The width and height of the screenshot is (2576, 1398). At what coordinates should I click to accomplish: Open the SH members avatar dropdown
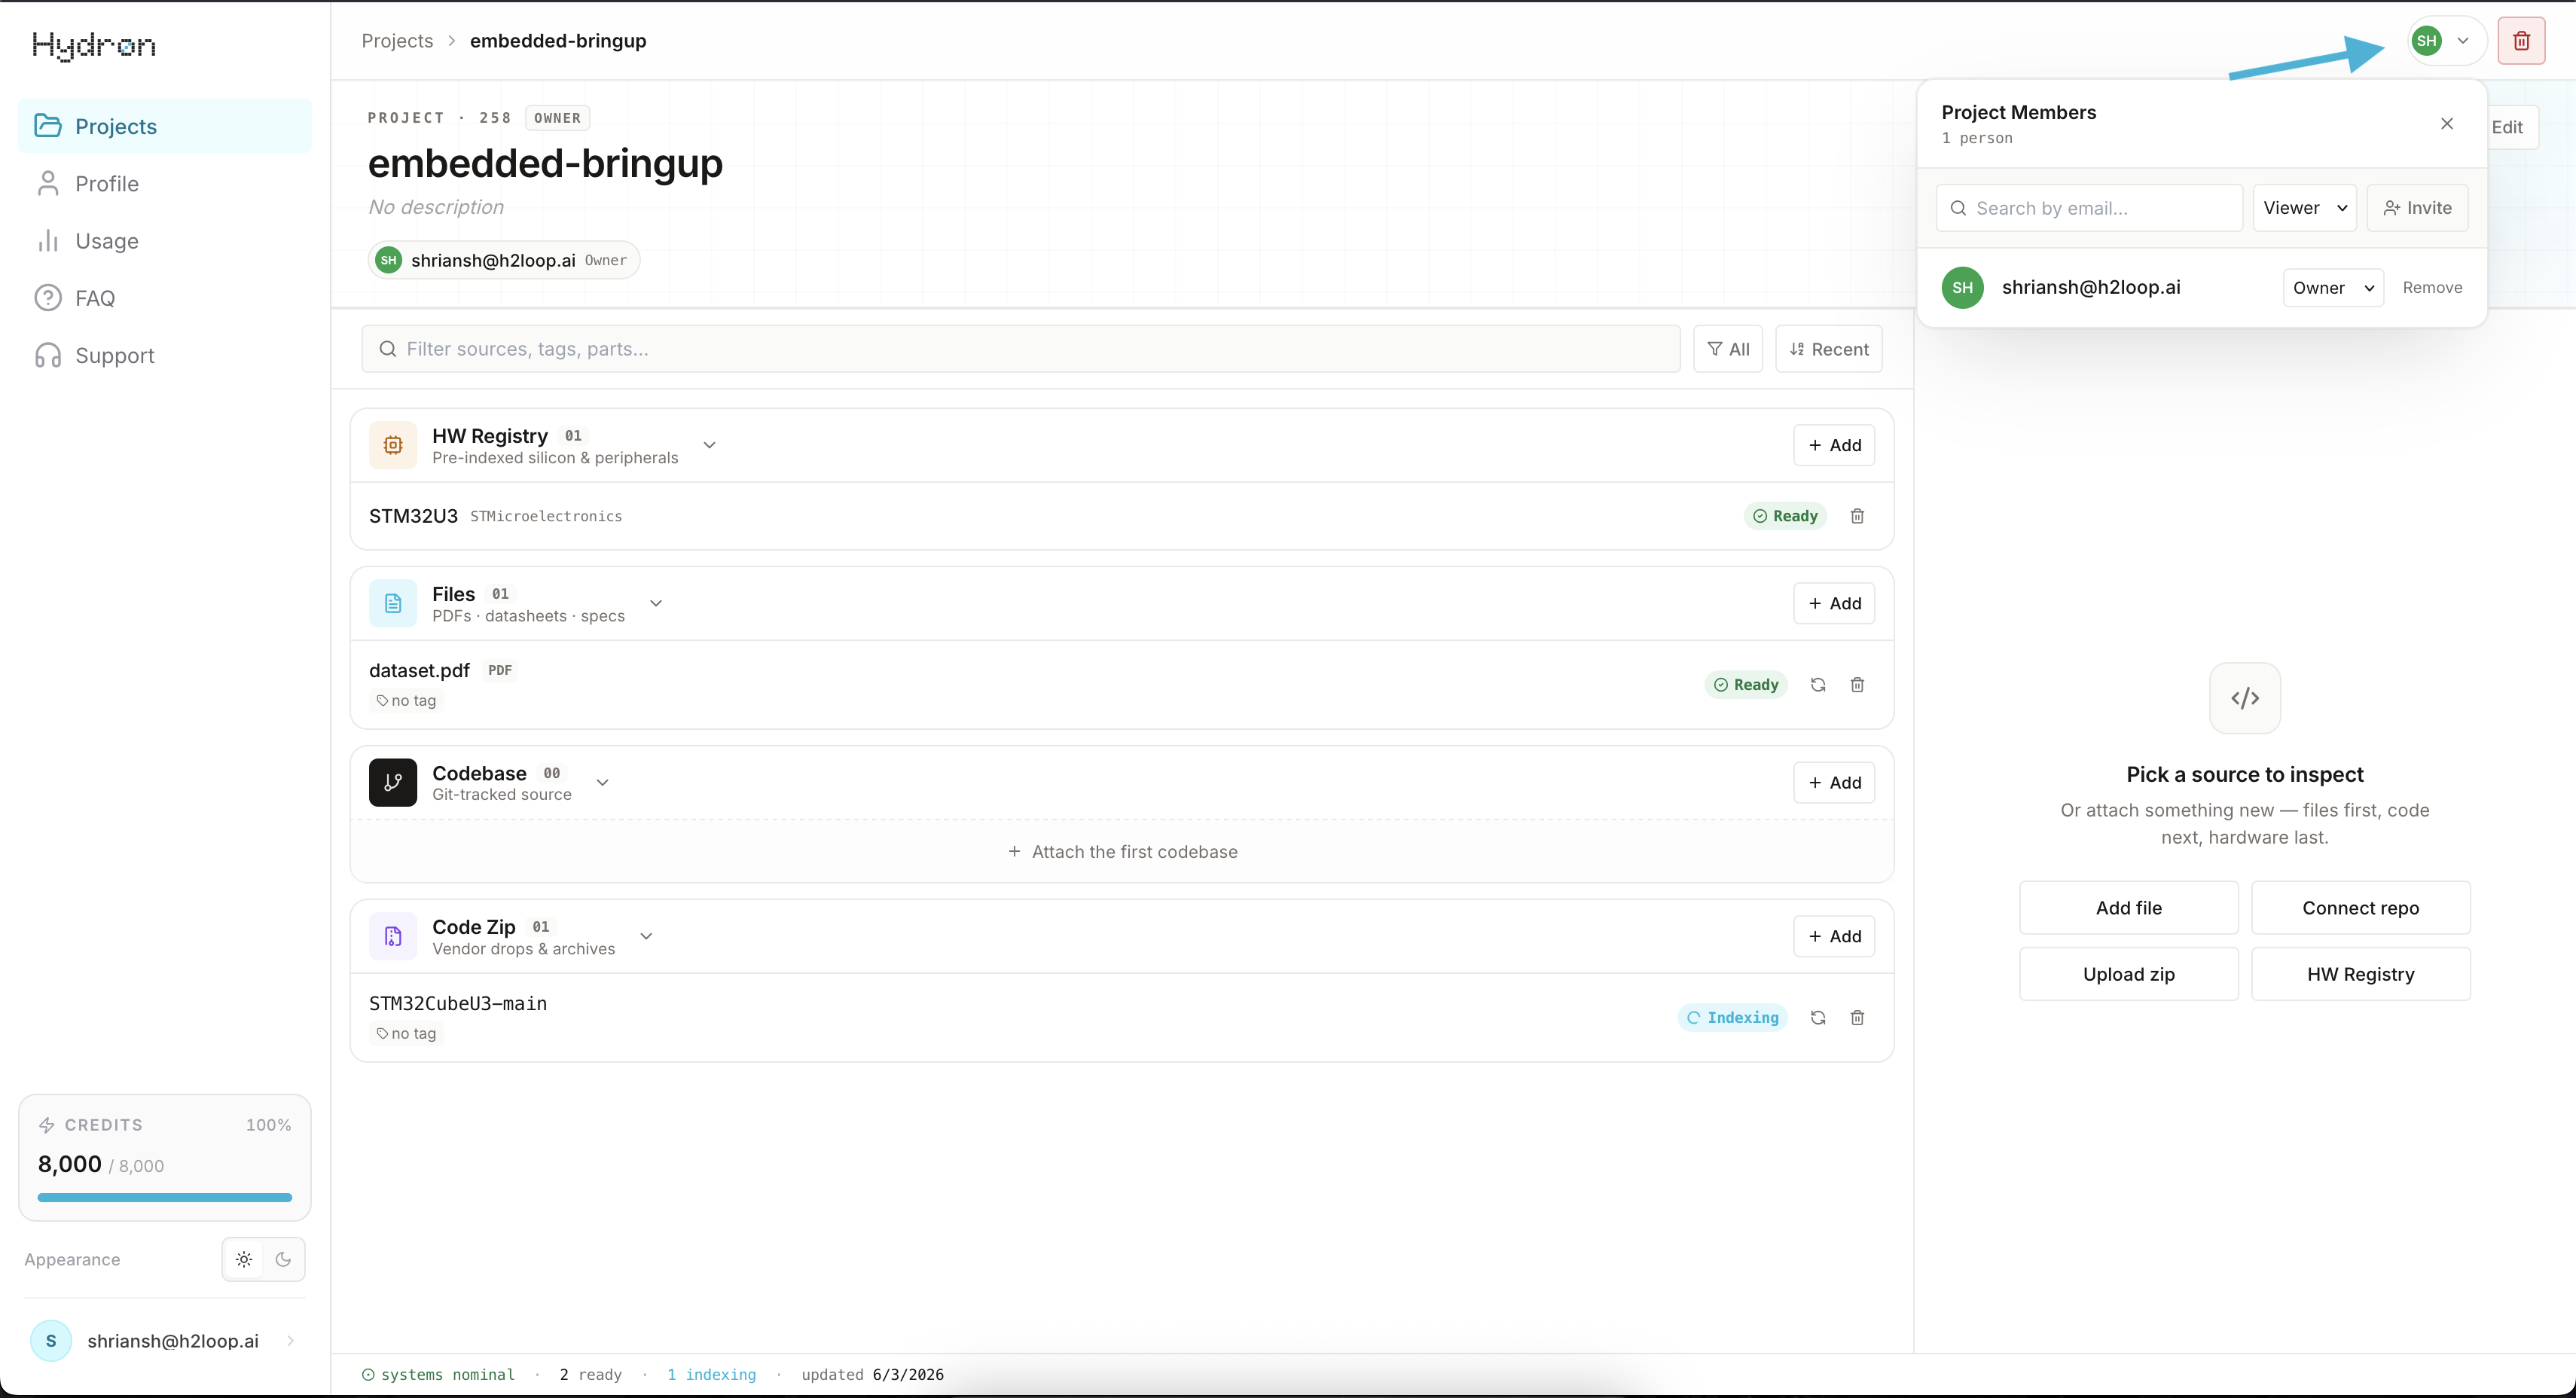coord(2445,41)
